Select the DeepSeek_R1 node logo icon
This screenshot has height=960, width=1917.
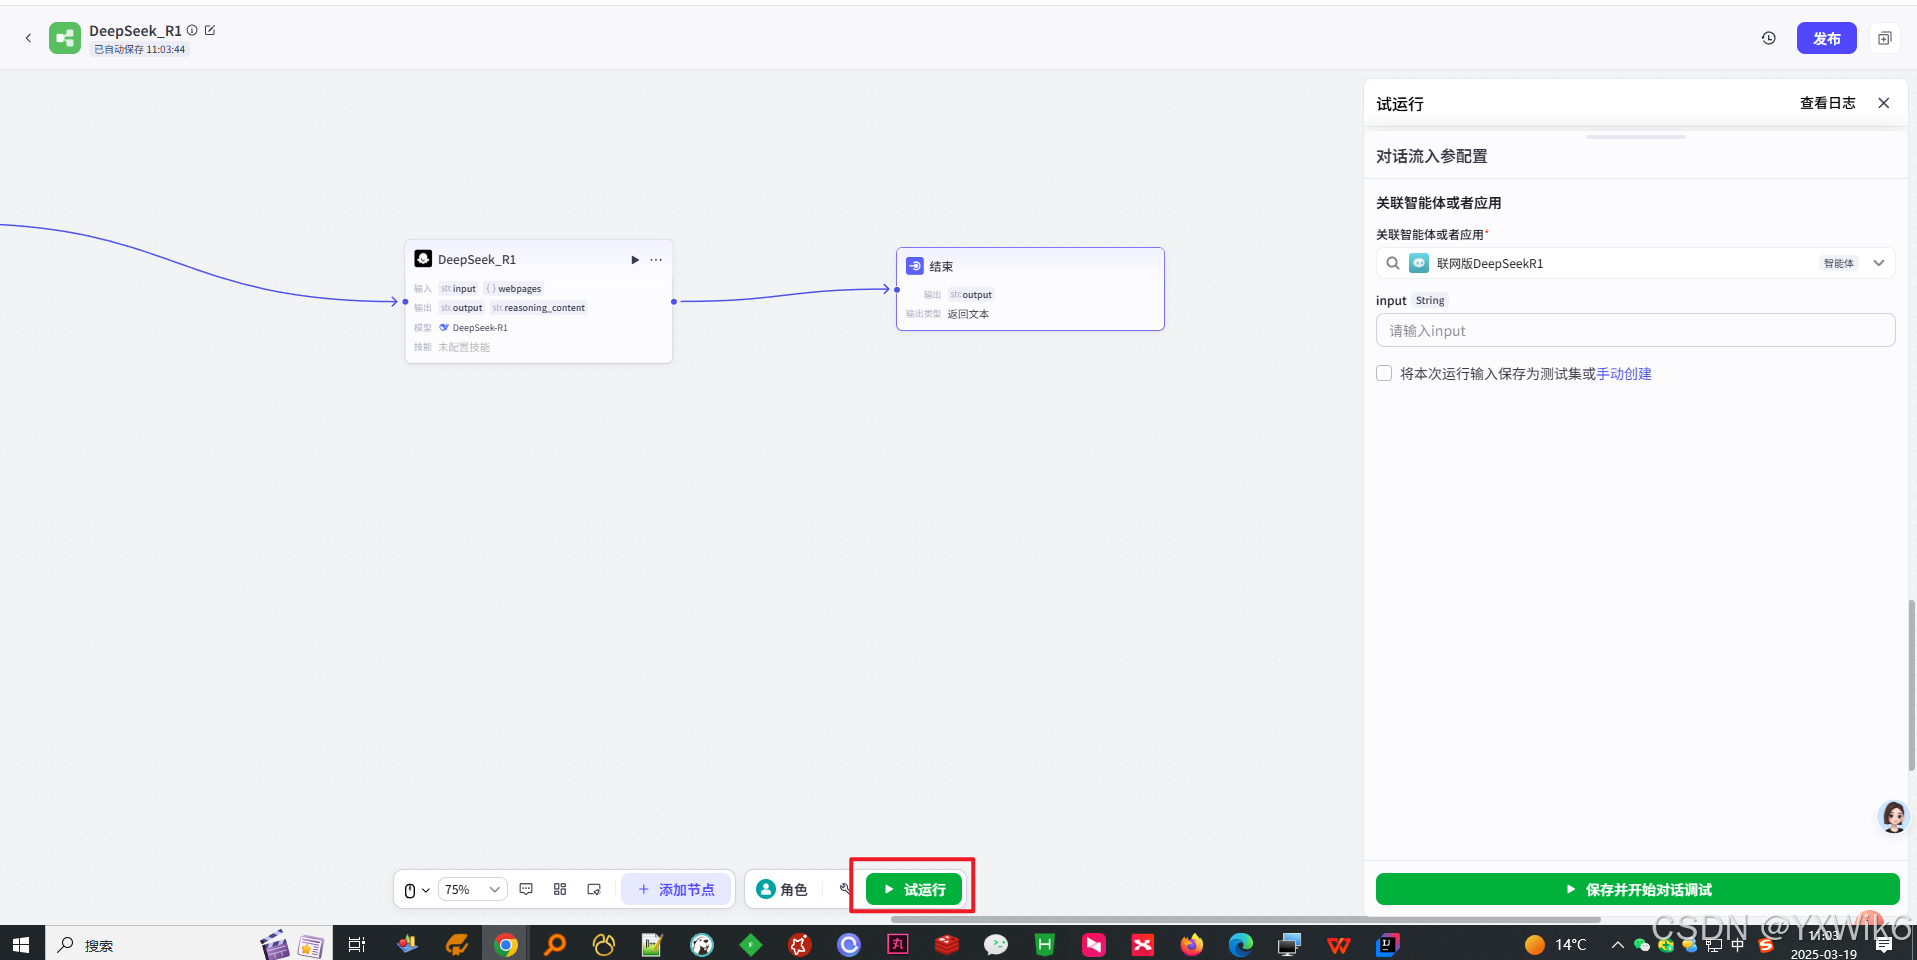(x=423, y=259)
